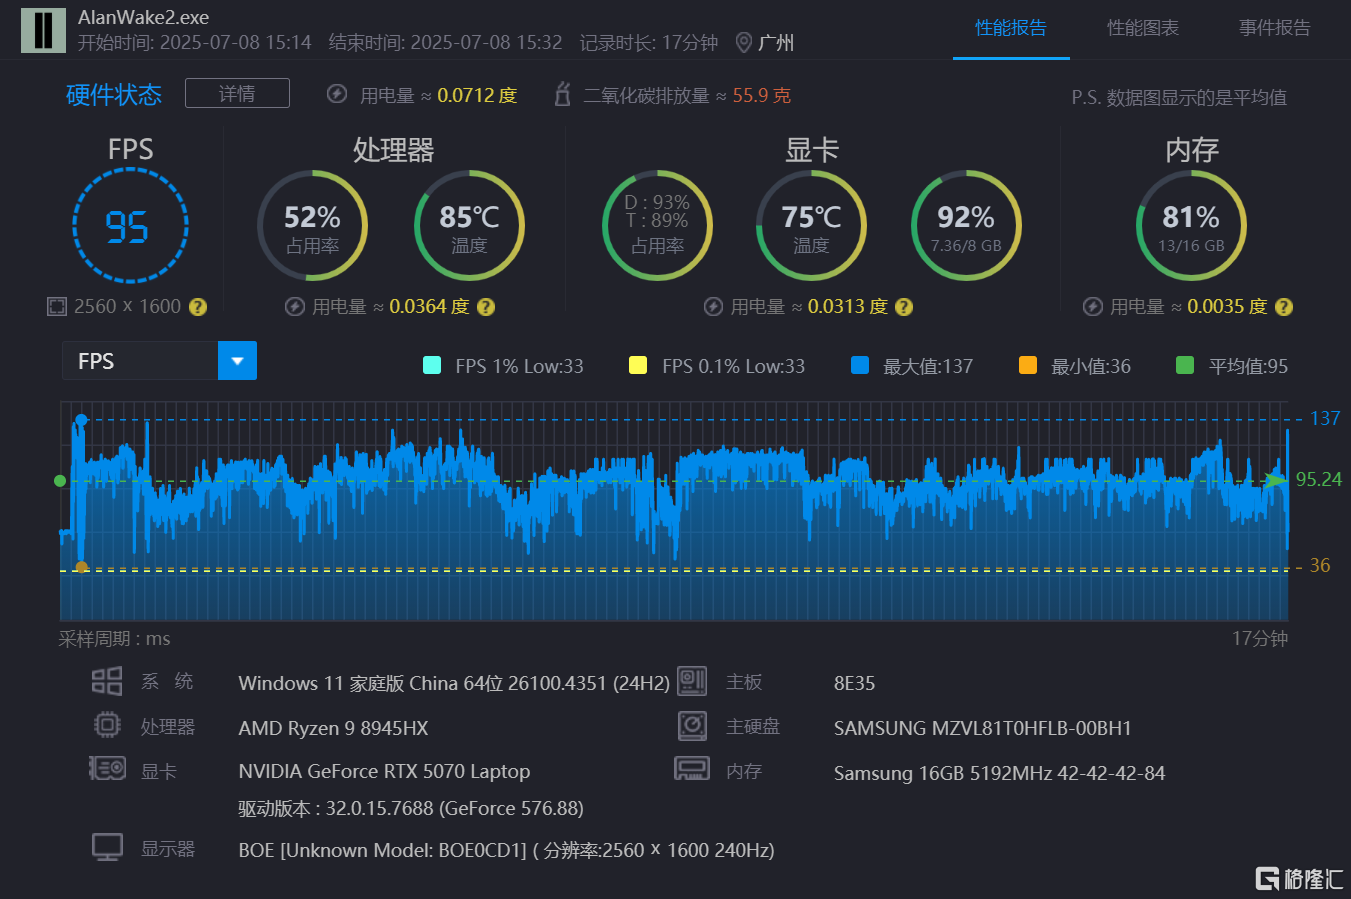Toggle the 最小值:36 legend swatch
The image size is (1351, 899).
[1027, 365]
